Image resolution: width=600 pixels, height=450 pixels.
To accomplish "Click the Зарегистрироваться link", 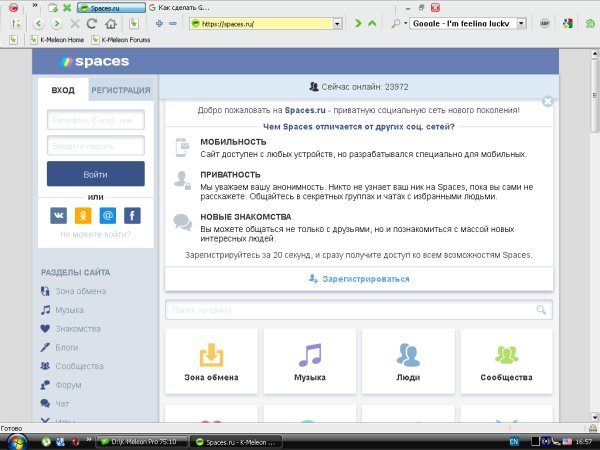I will (x=359, y=279).
